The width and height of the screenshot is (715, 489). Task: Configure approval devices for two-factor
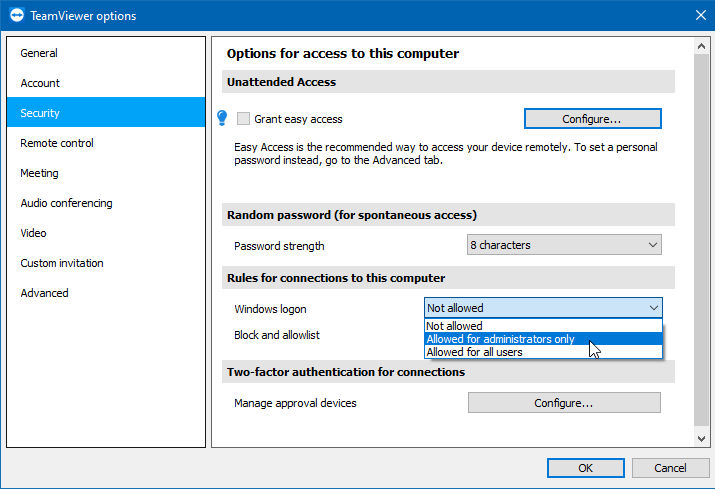point(564,403)
